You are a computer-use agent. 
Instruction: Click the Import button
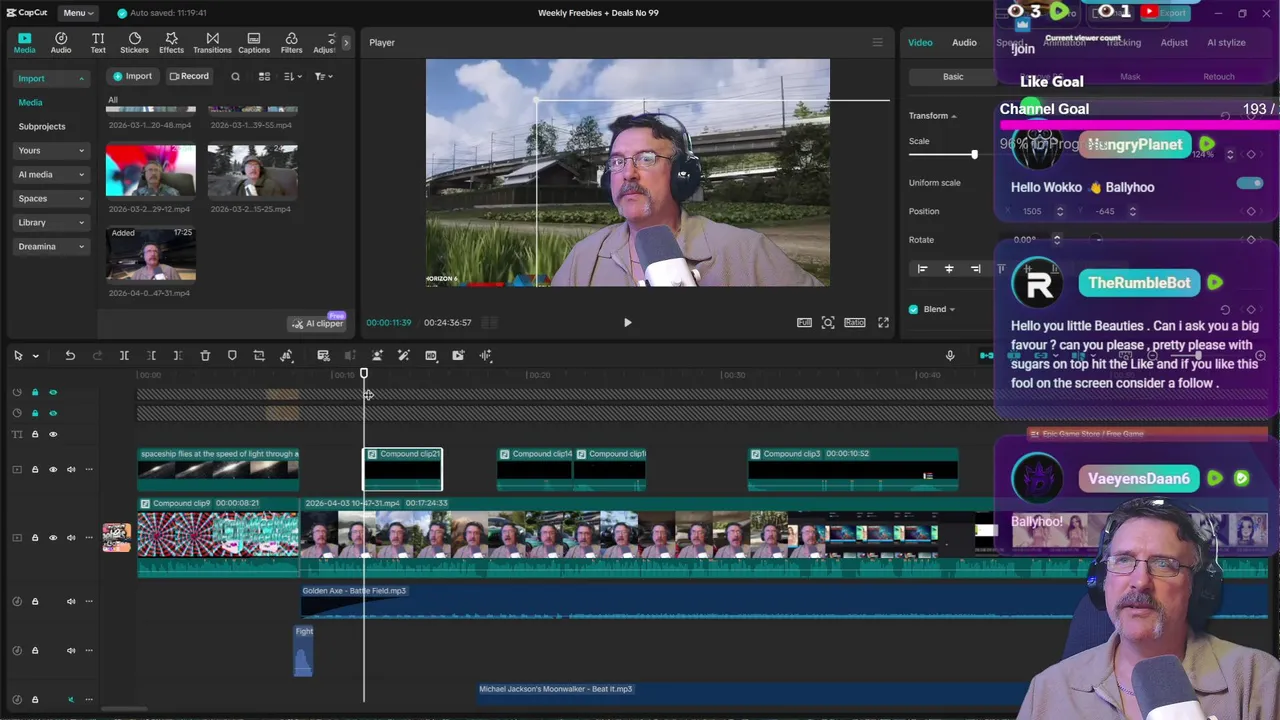point(132,76)
